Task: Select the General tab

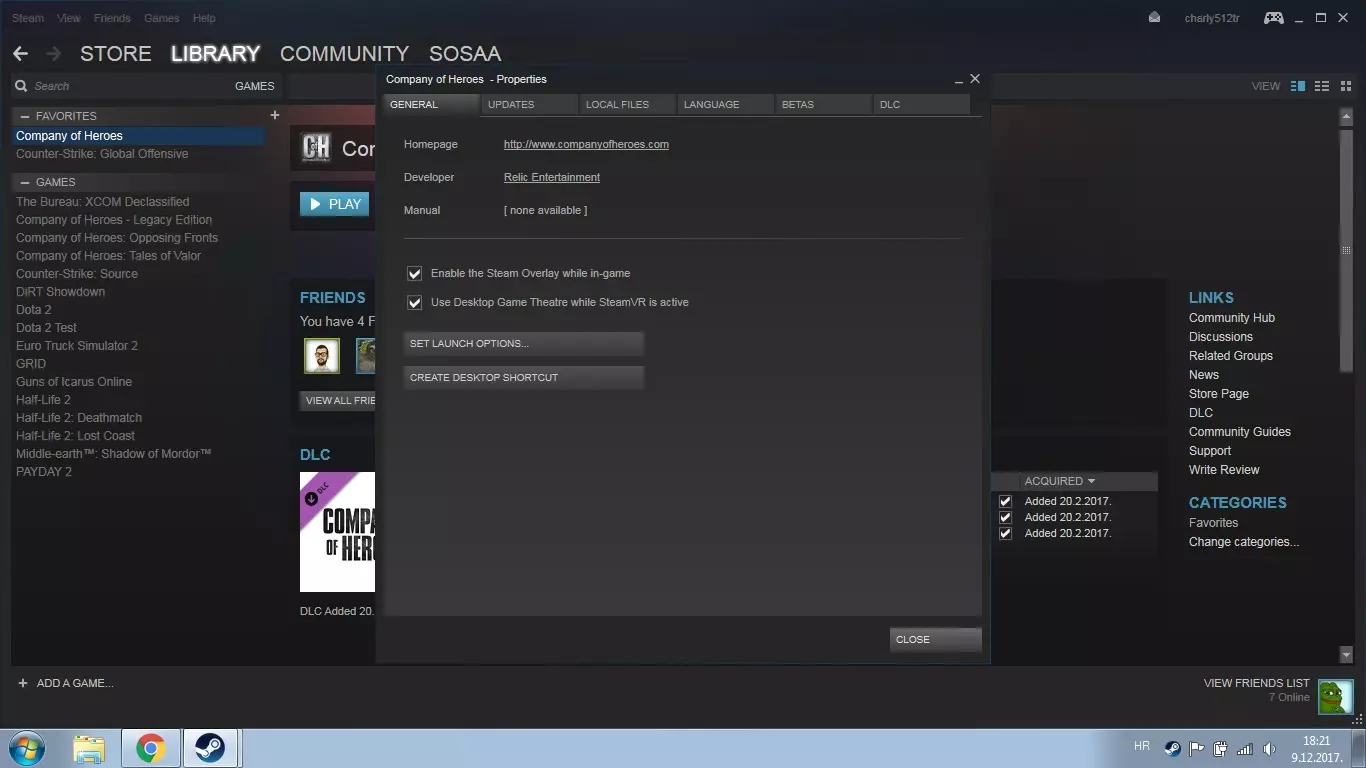Action: pyautogui.click(x=431, y=104)
